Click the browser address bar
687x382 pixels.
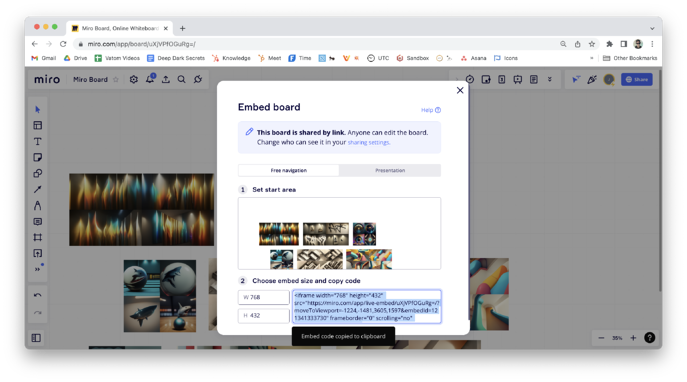pos(315,44)
